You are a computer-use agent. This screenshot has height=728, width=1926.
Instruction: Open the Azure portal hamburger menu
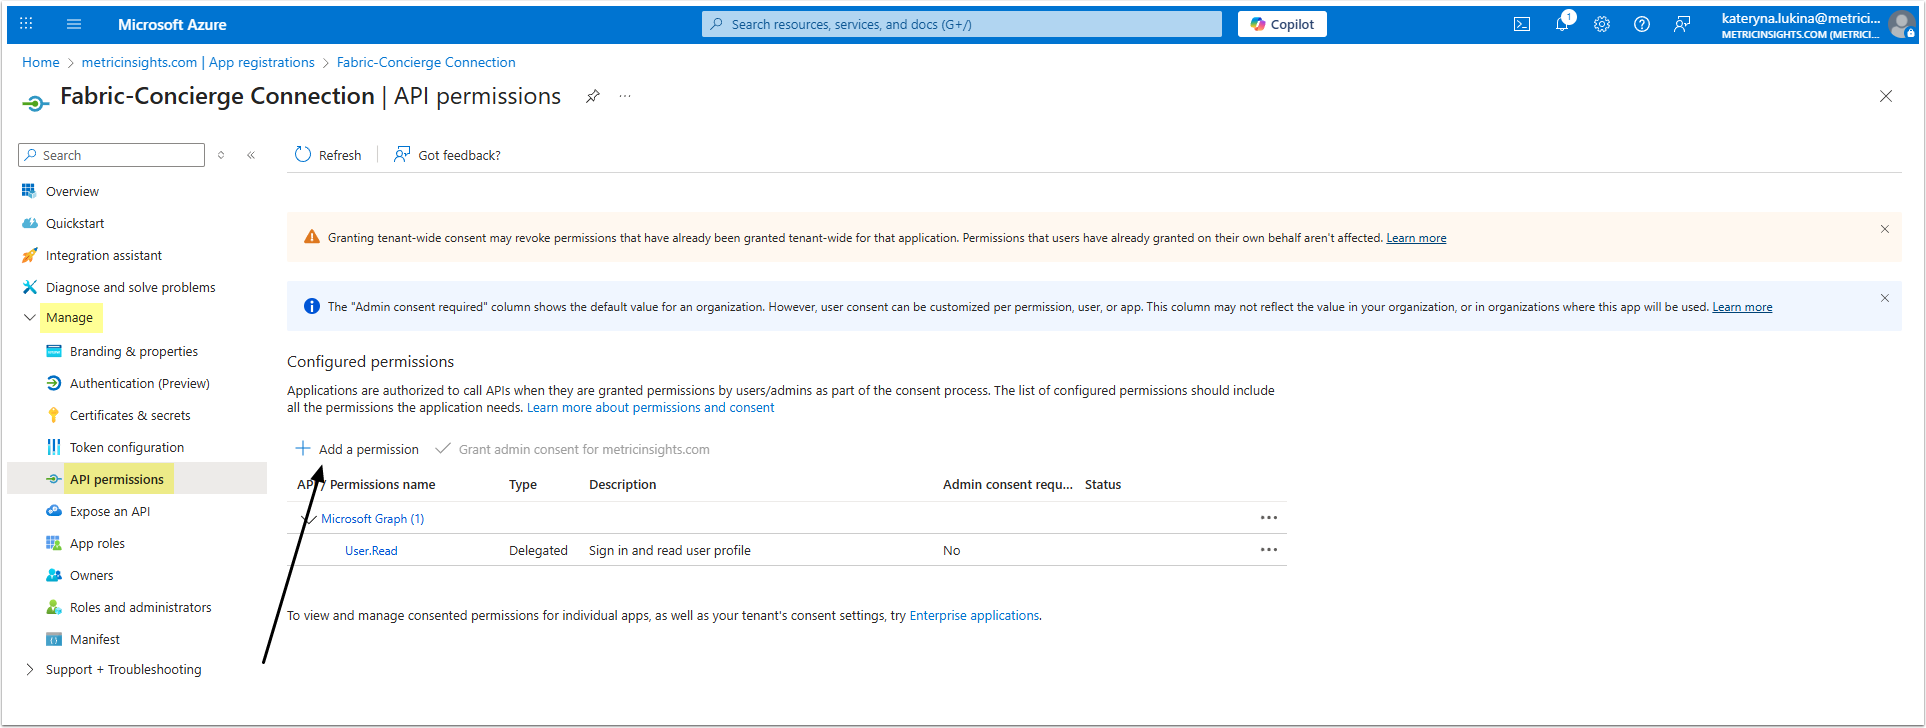click(74, 24)
